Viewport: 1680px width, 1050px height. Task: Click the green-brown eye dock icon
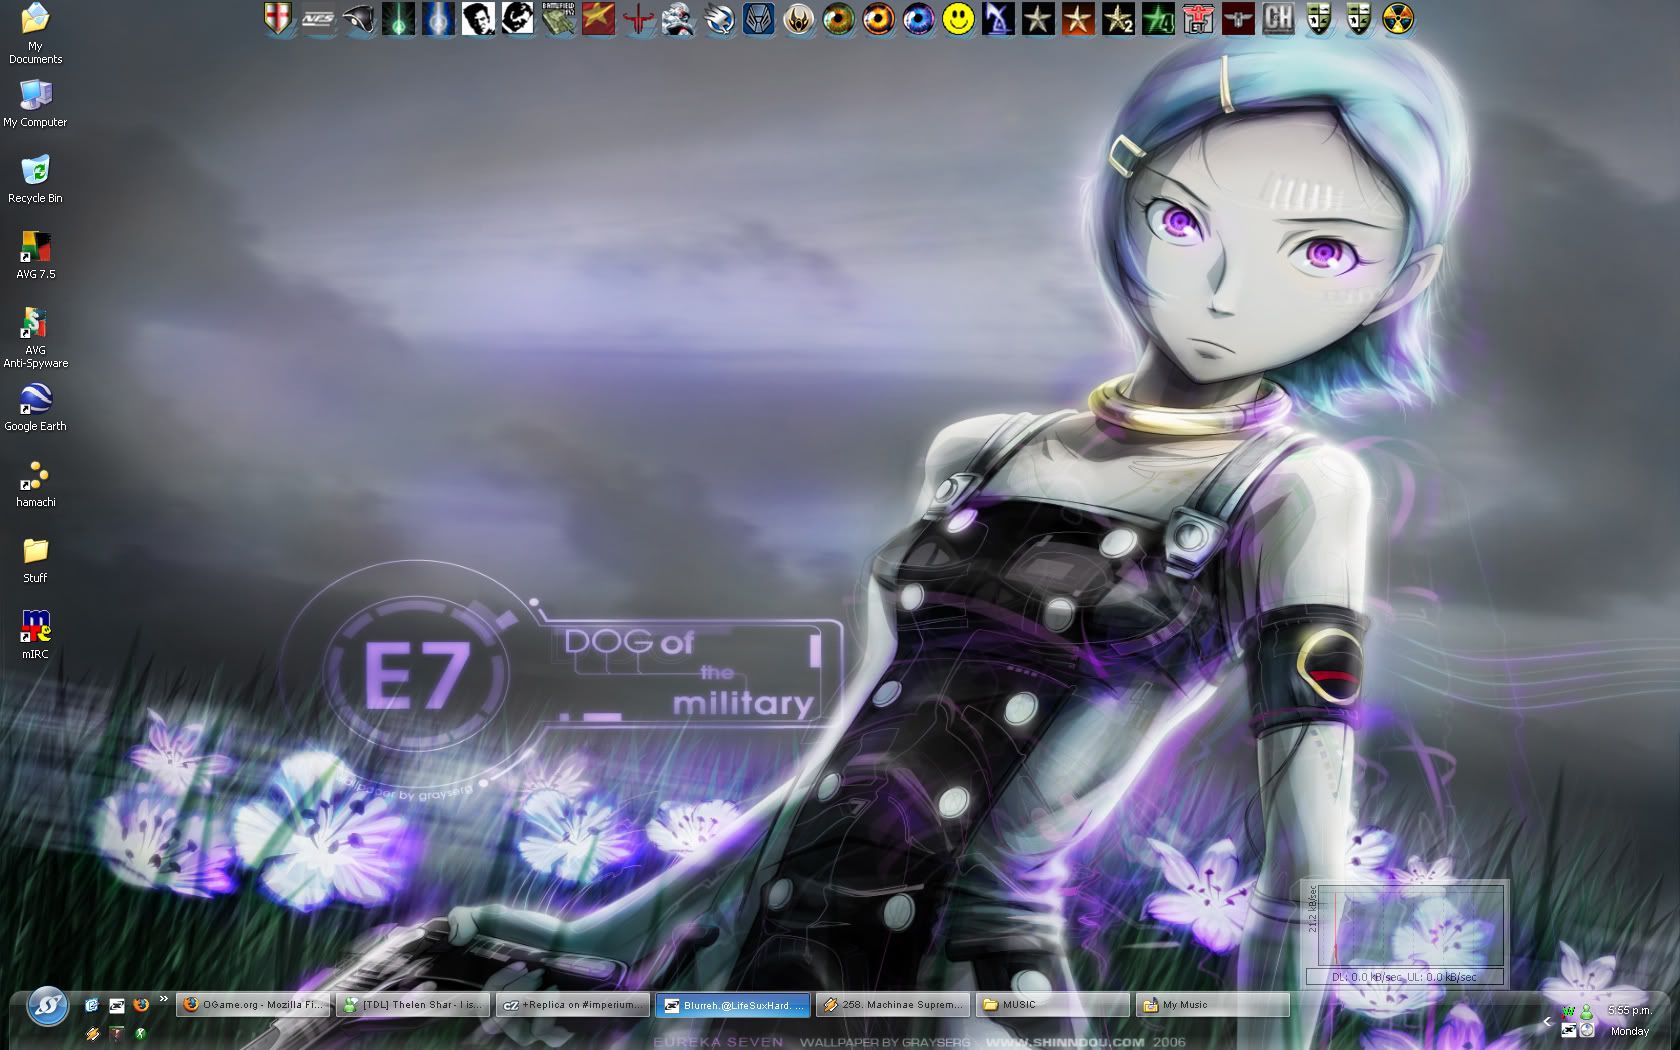point(838,19)
